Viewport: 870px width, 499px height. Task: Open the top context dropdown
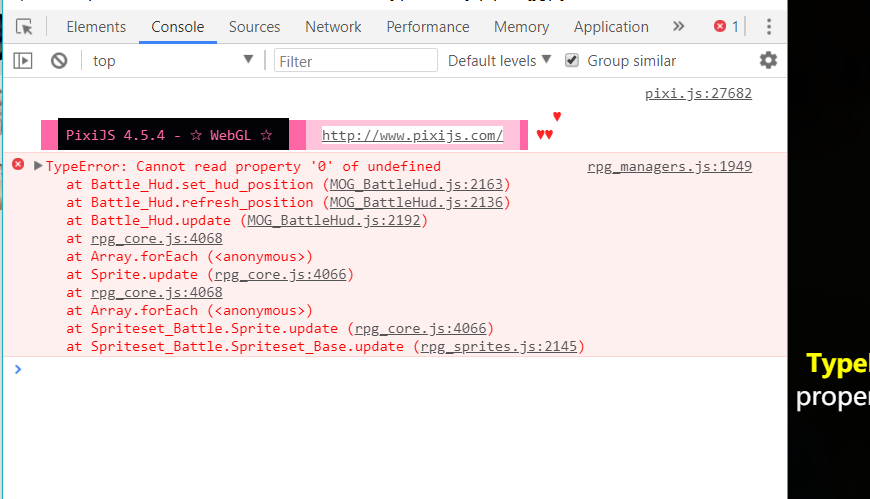click(173, 61)
